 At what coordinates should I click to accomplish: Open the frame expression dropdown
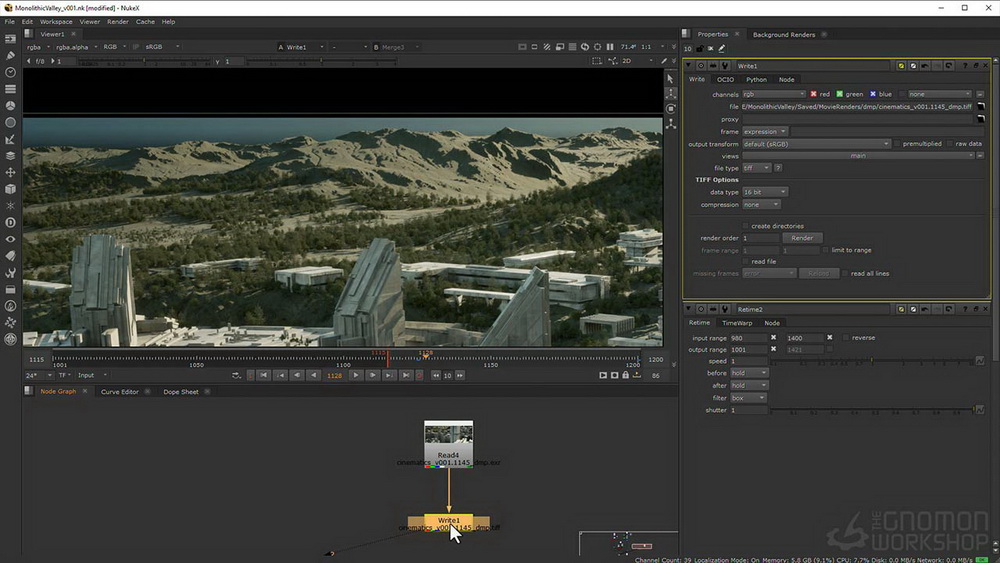[x=764, y=131]
